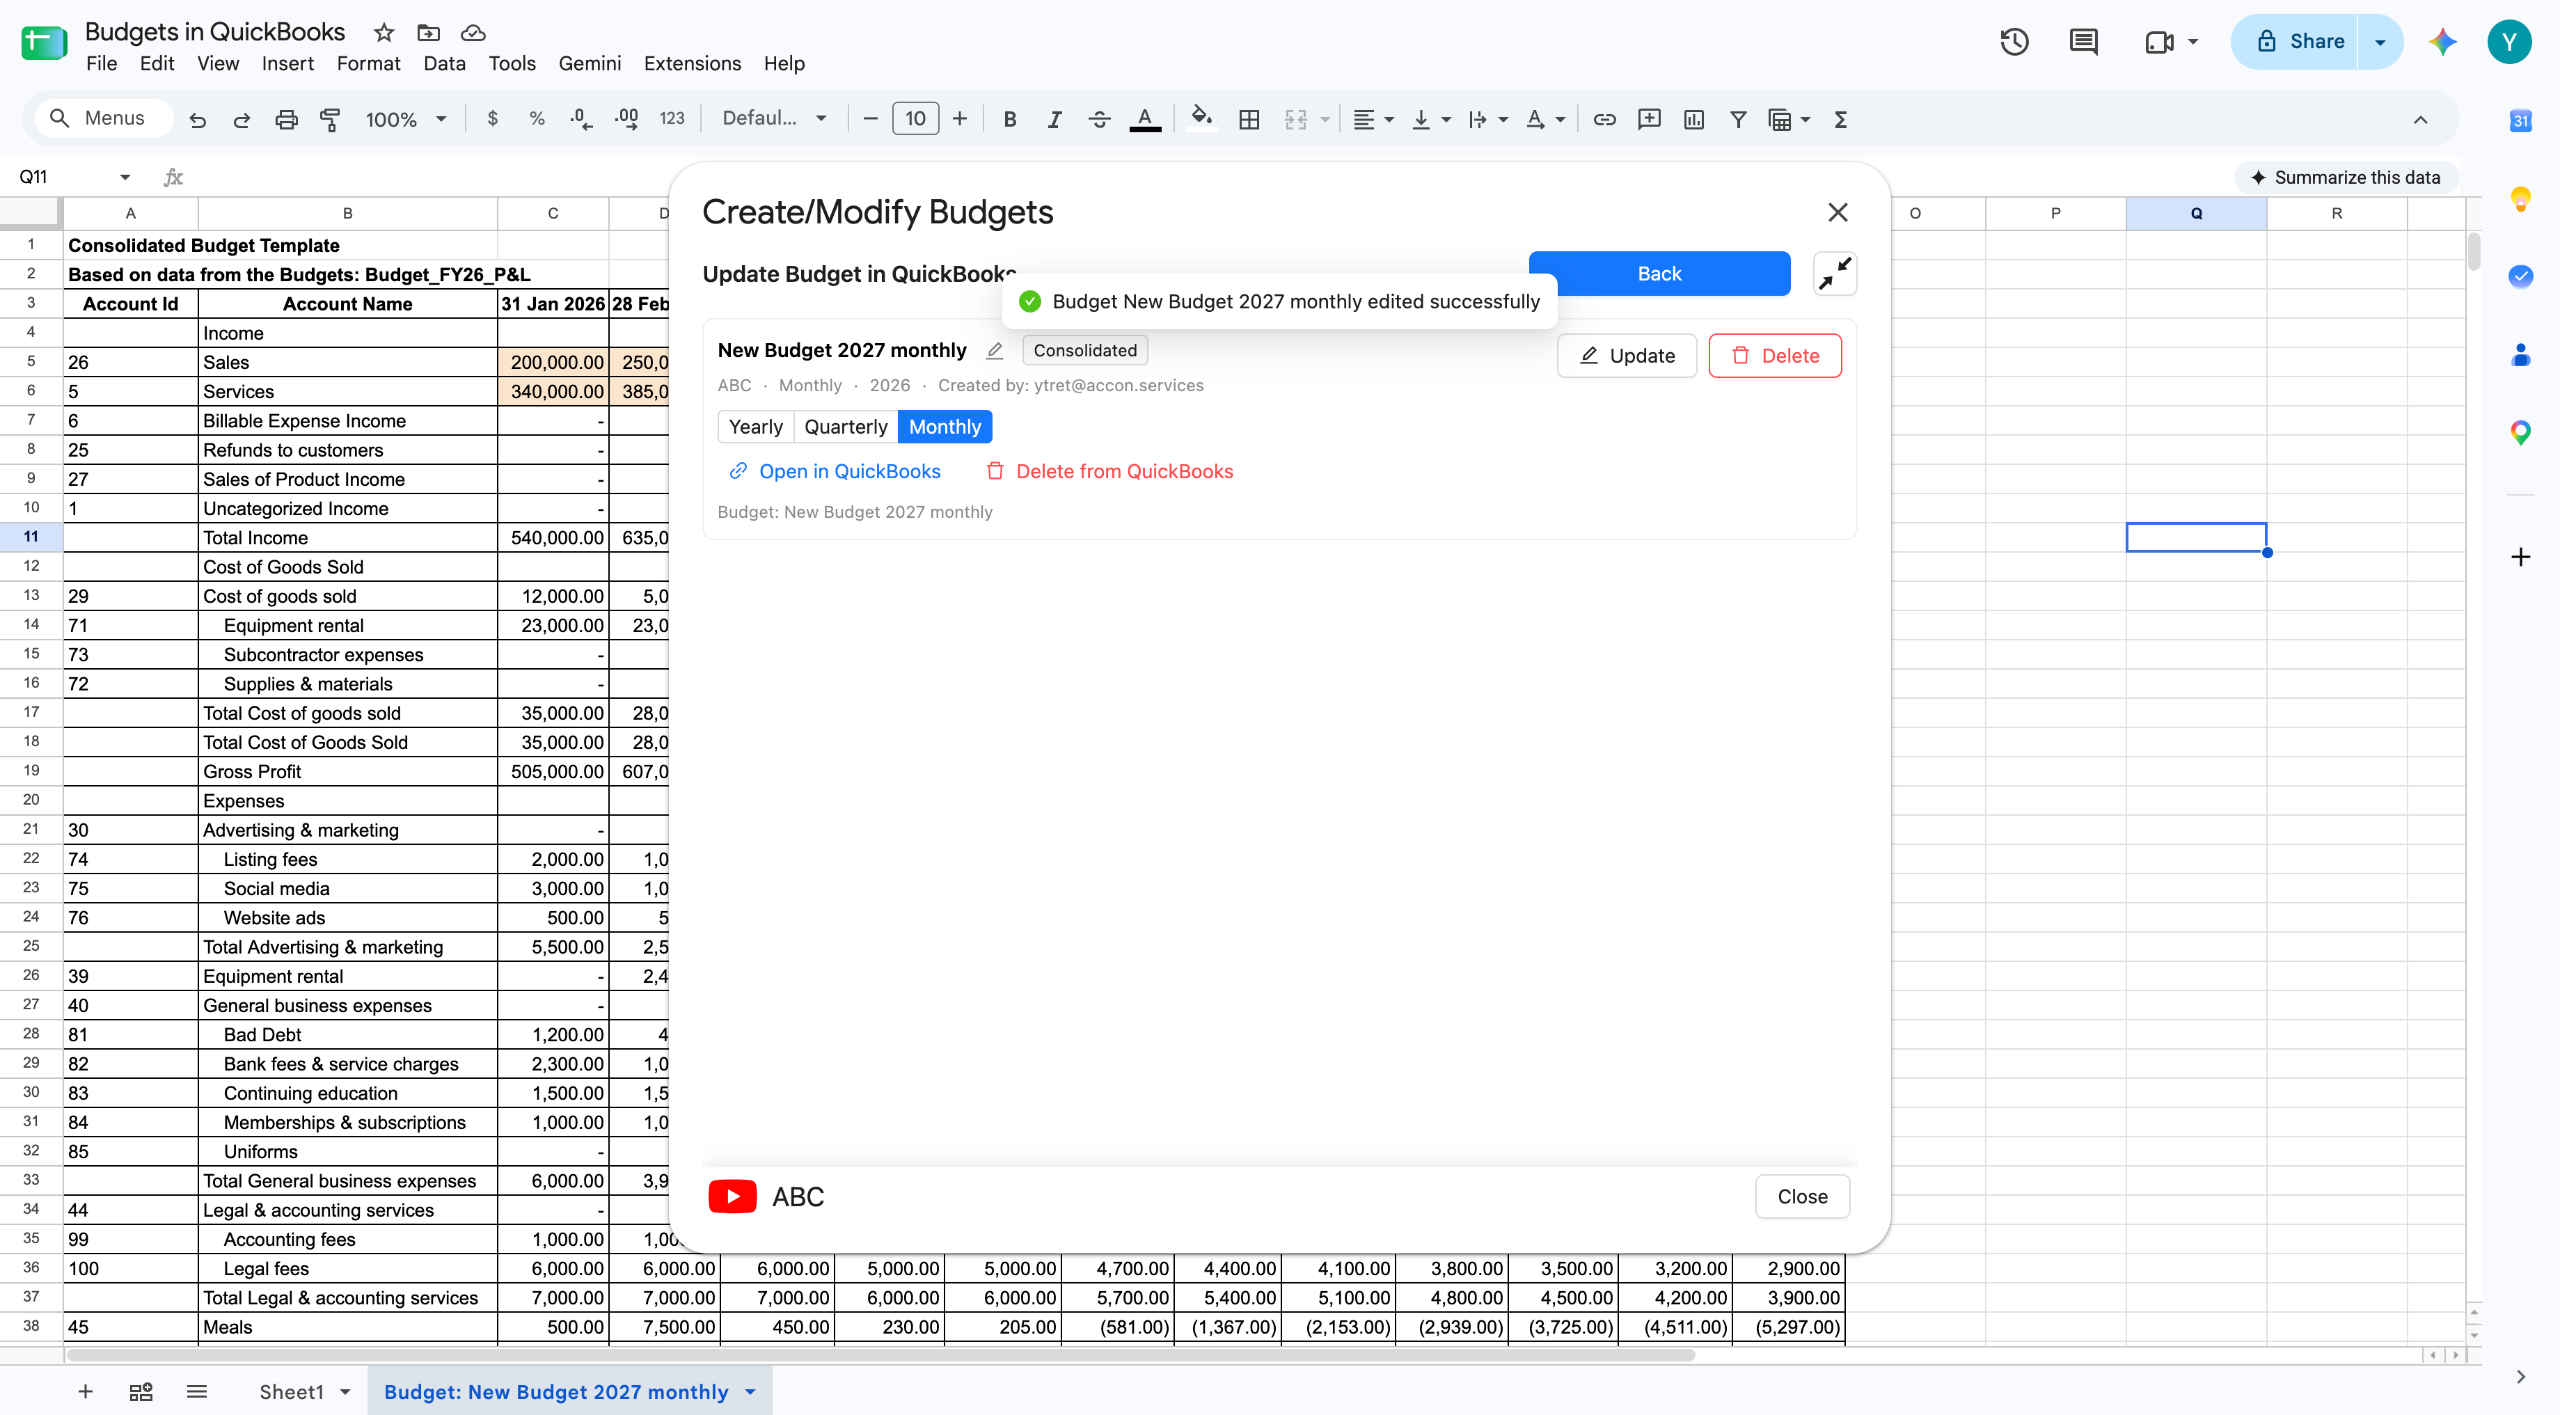
Task: Click the red Delete button
Action: (1775, 355)
